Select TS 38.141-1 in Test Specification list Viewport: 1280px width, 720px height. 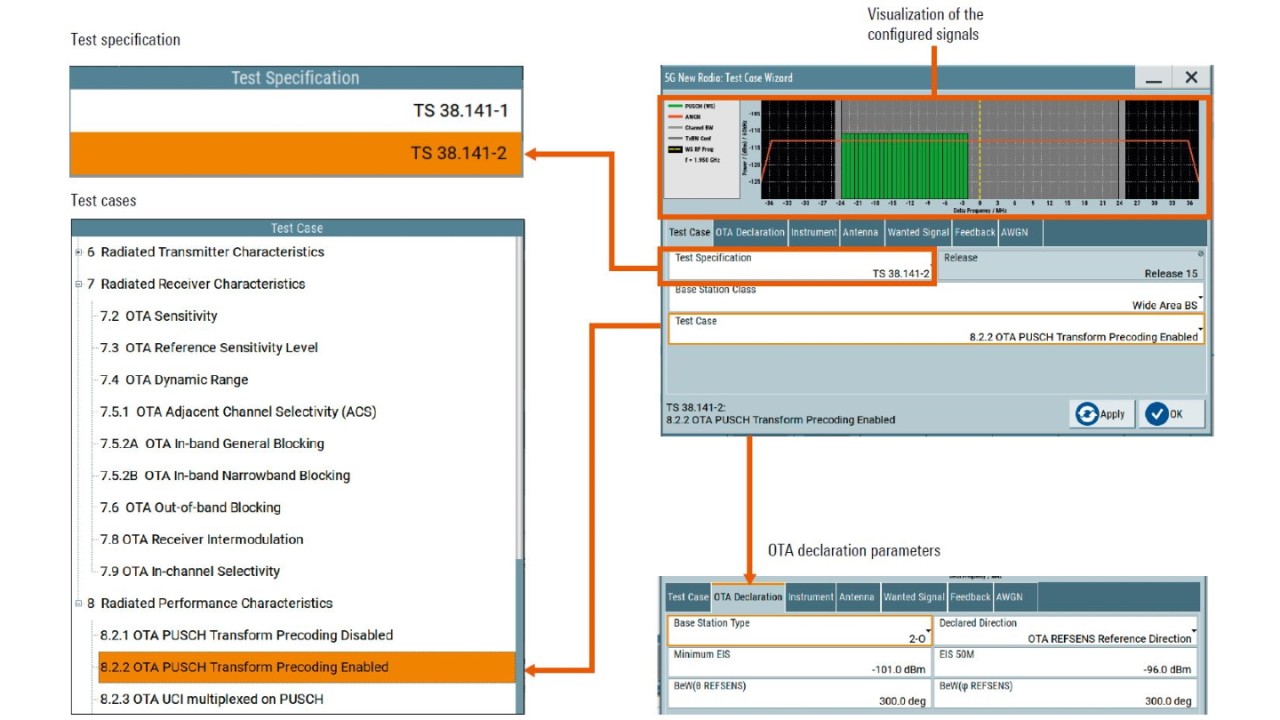click(x=296, y=111)
